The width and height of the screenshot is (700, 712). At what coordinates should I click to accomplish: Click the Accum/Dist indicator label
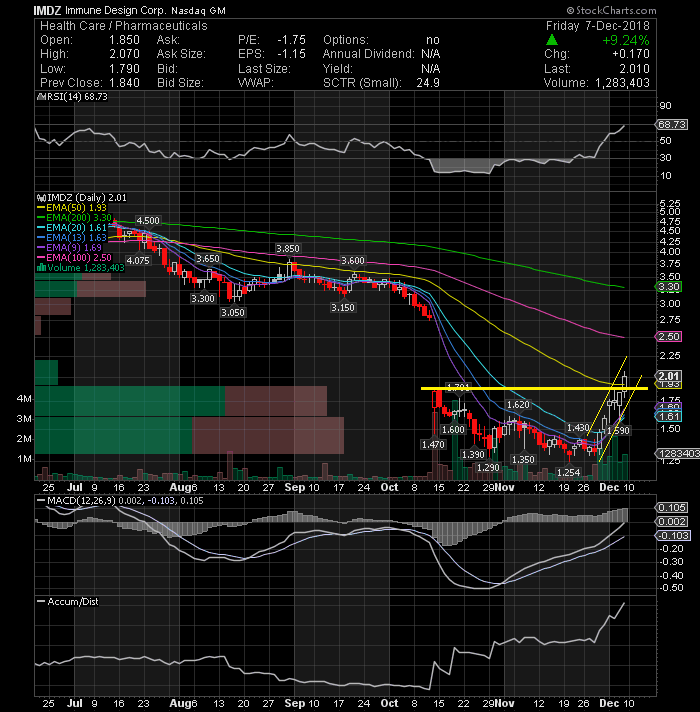pos(68,601)
